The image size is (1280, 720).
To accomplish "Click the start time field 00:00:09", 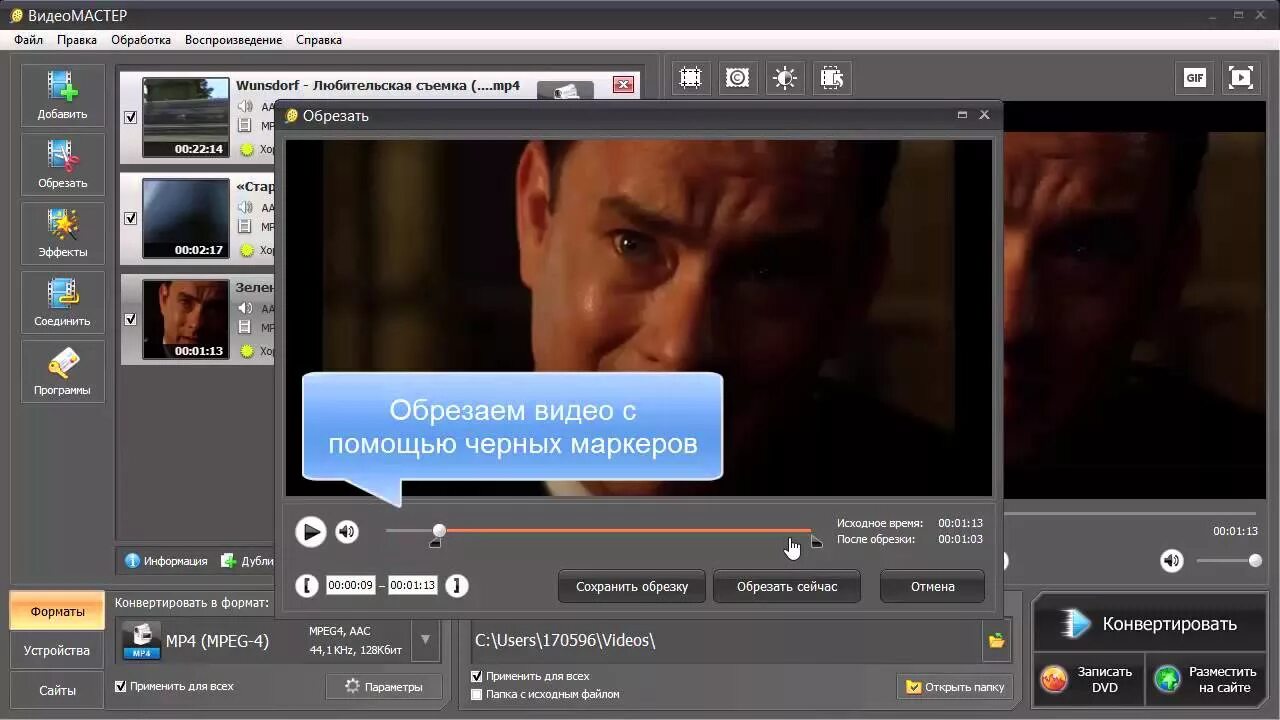I will pos(350,586).
